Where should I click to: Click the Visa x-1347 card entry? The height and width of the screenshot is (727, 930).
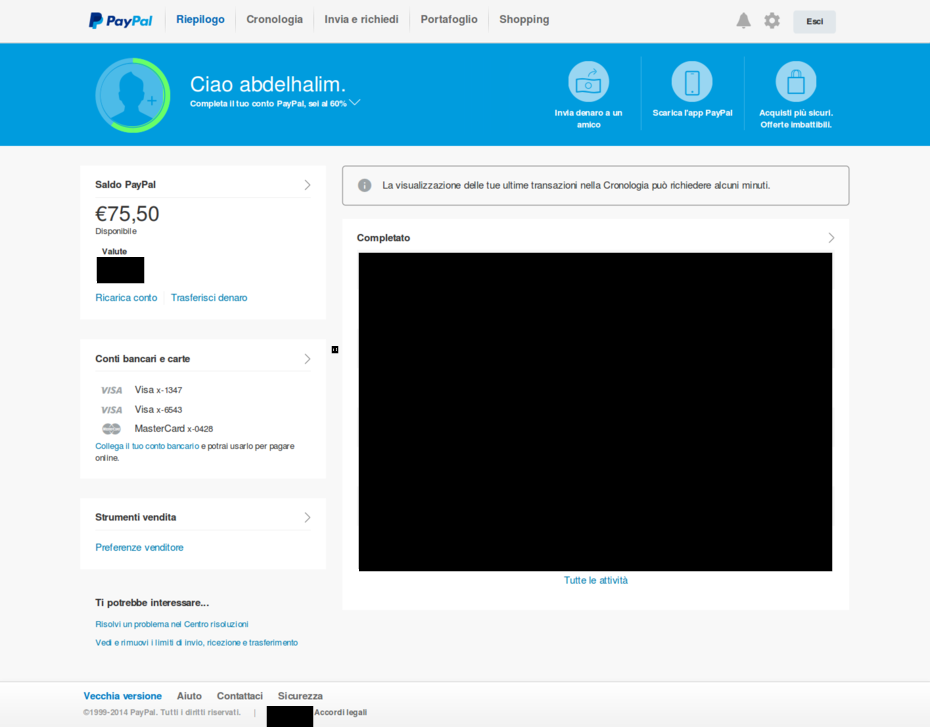158,390
